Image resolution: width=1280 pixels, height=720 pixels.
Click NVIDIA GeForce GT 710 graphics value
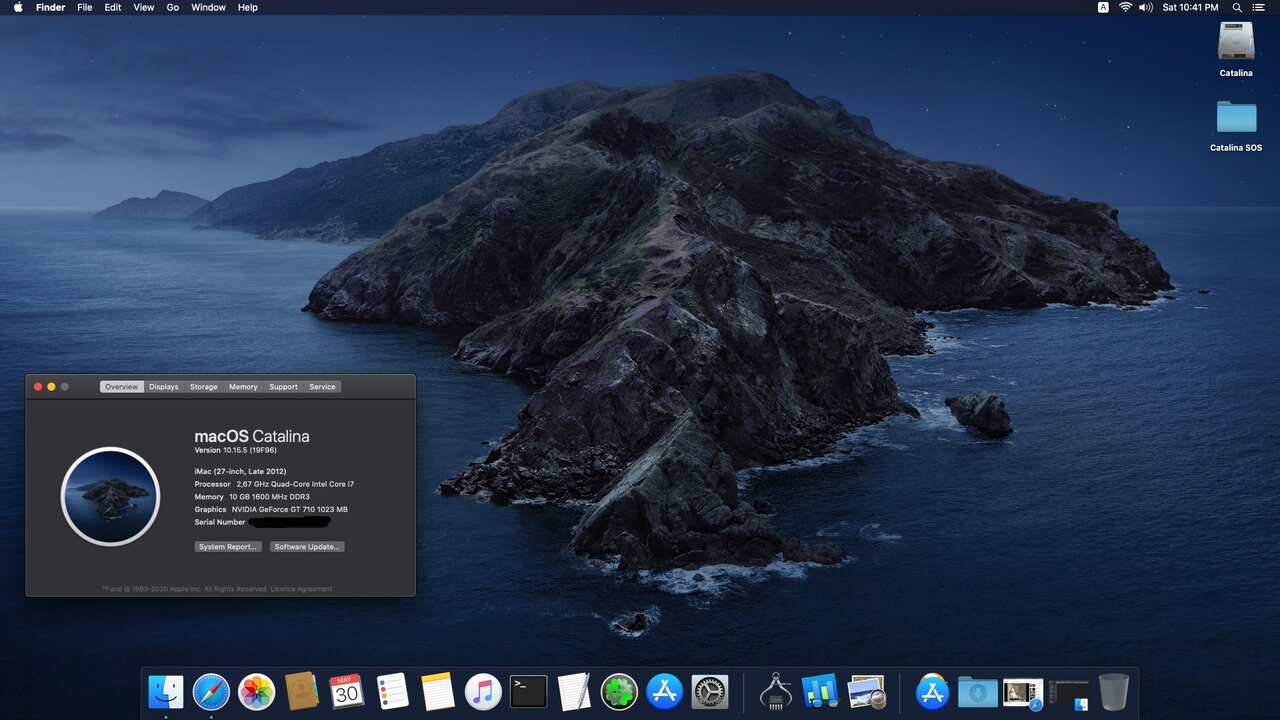coord(290,510)
